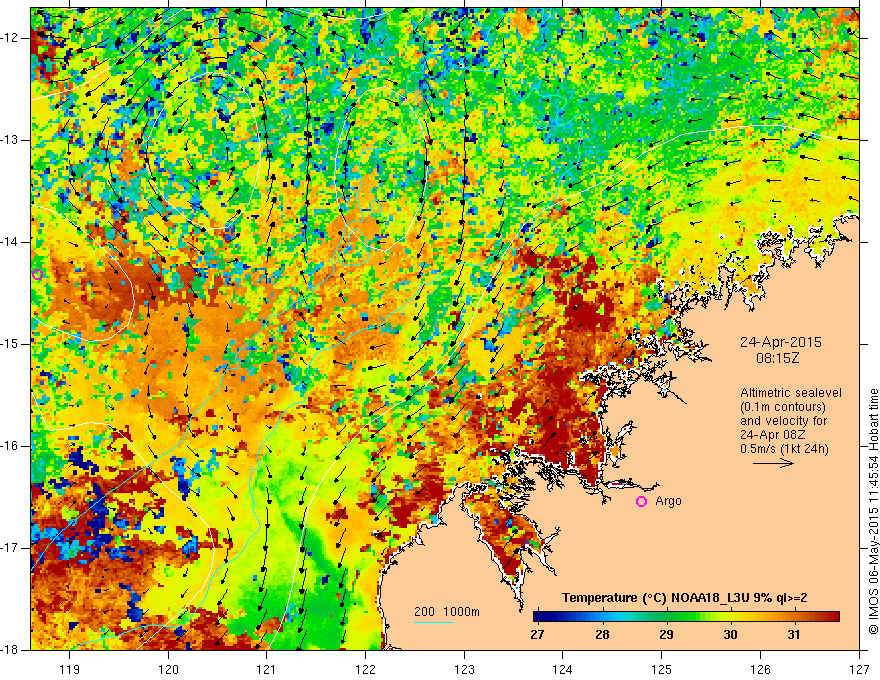Viewport: 880px width, 680px height.
Task: Select the Argo legend label text
Action: point(668,501)
